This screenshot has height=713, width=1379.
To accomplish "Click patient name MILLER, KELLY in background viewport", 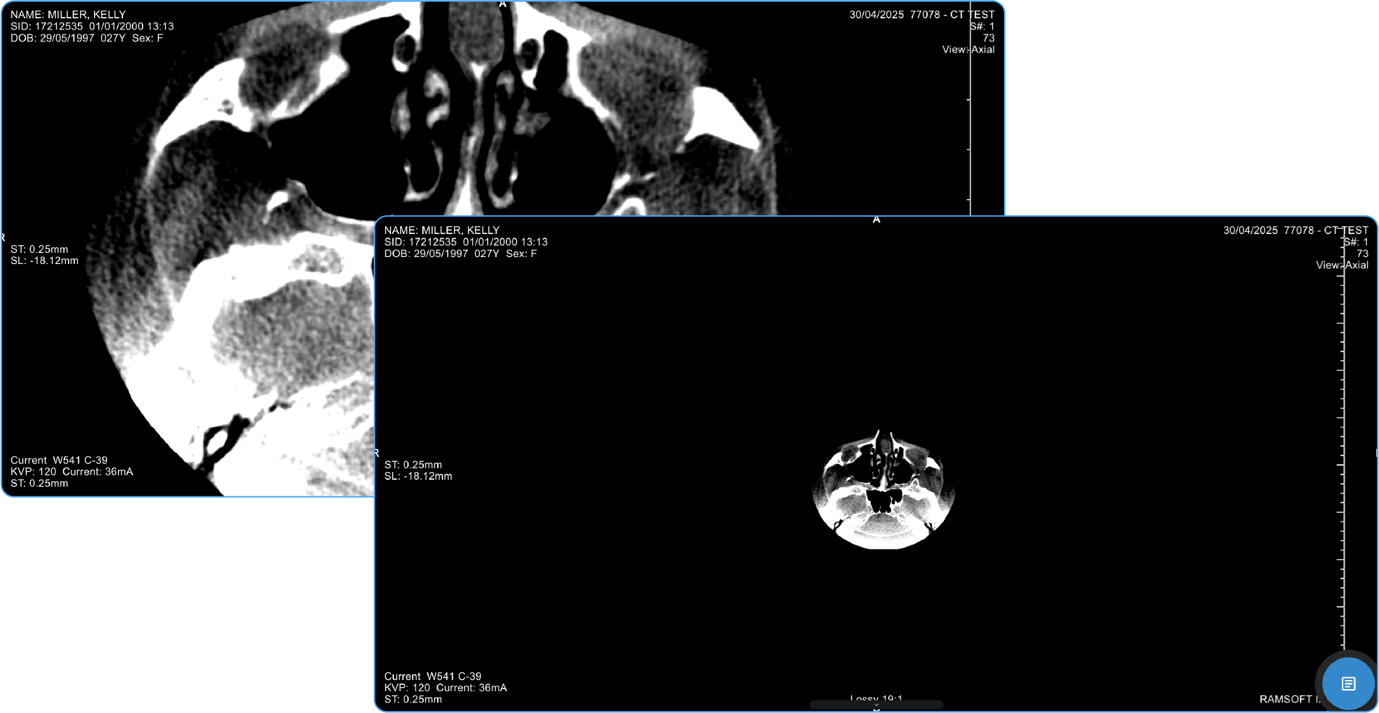I will pyautogui.click(x=68, y=15).
